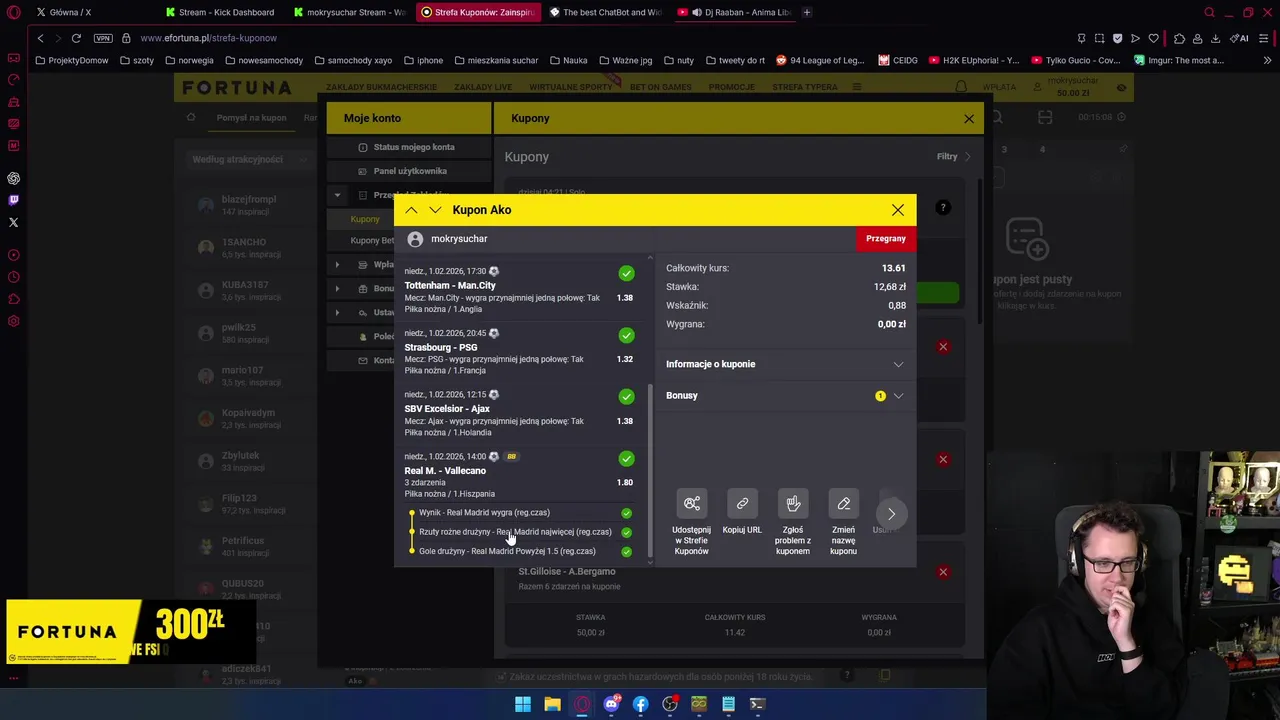Image resolution: width=1280 pixels, height=720 pixels.
Task: Open Zakłady Live in Fortuna navigation
Action: click(x=483, y=87)
